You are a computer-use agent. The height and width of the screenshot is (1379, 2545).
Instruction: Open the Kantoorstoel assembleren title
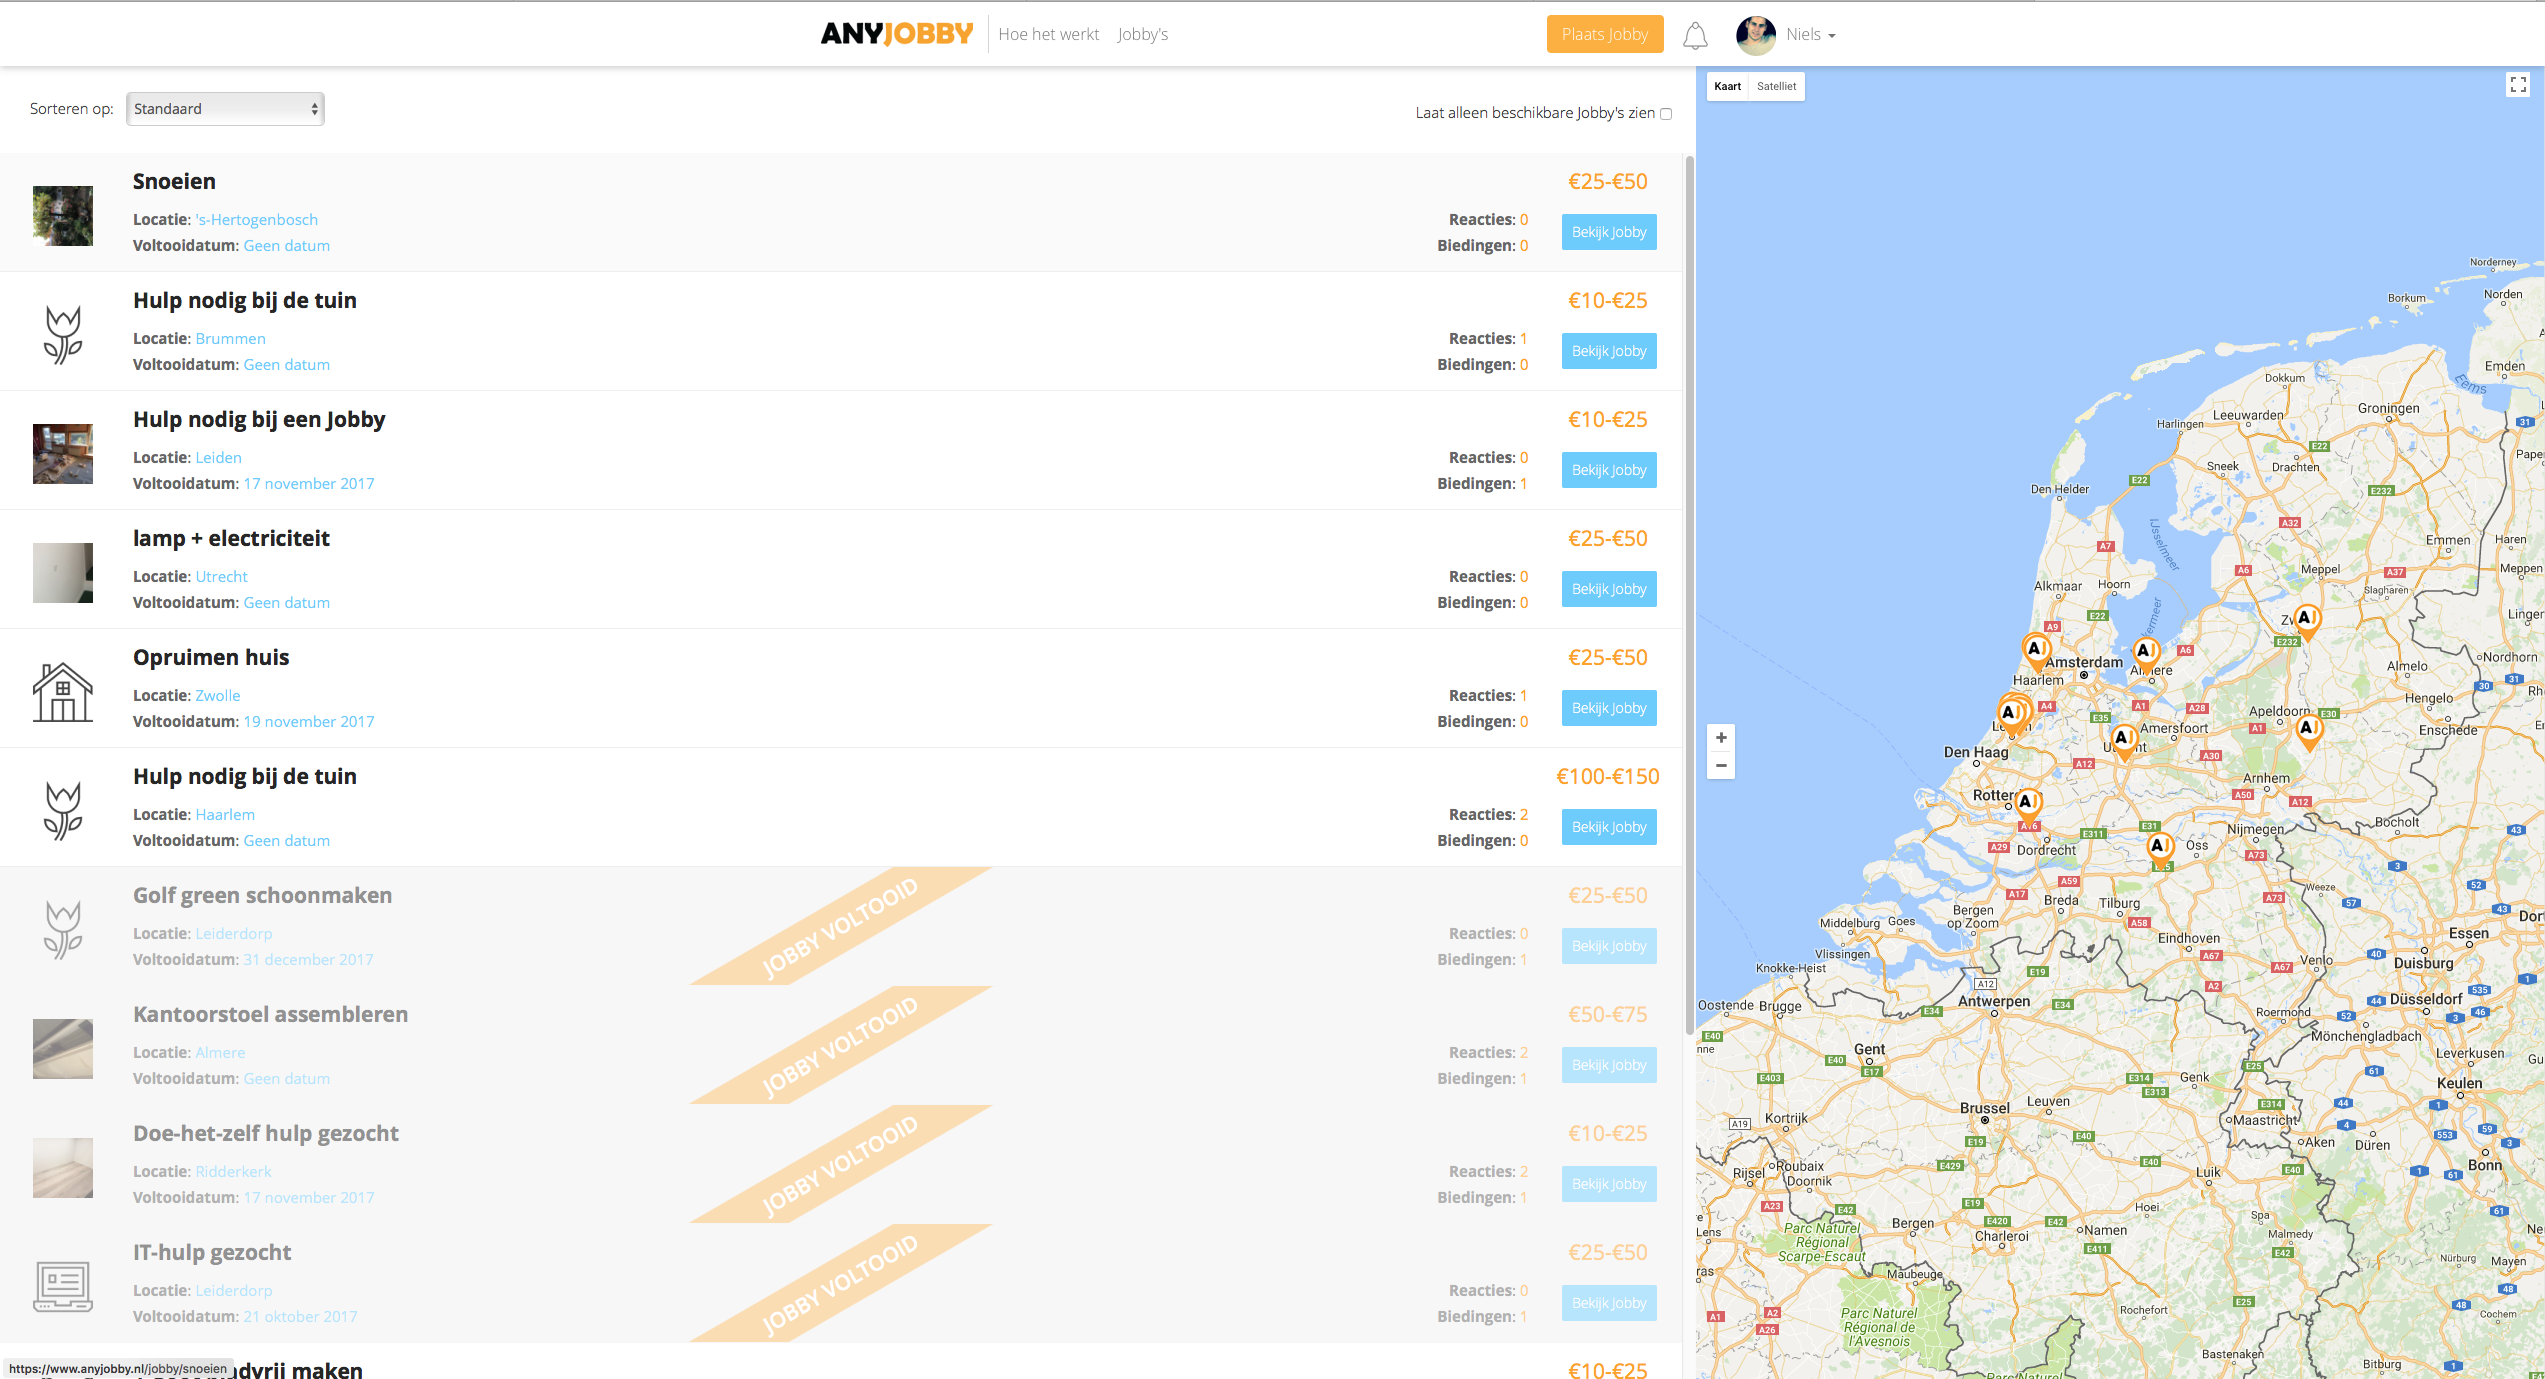270,1014
